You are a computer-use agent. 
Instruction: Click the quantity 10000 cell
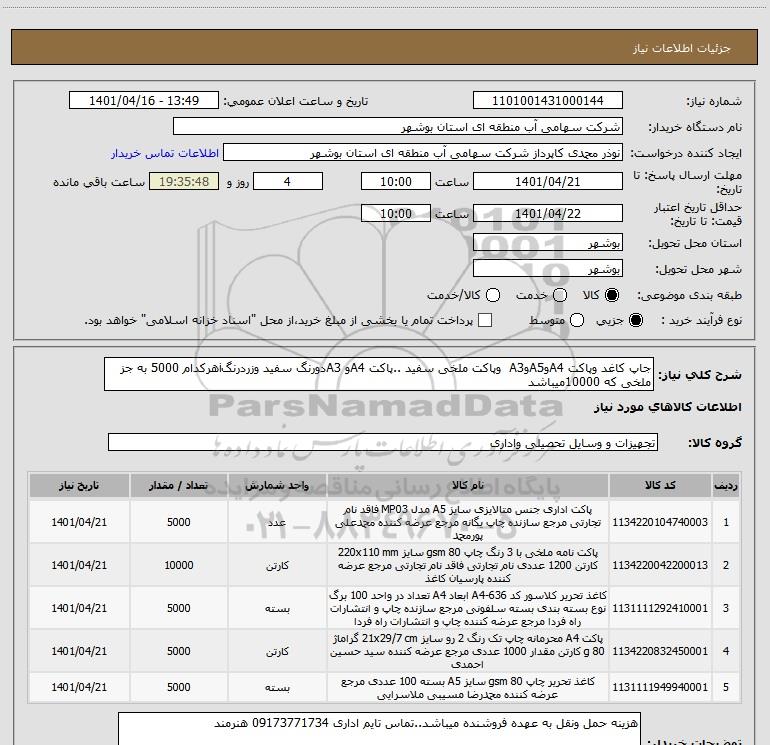tap(179, 565)
